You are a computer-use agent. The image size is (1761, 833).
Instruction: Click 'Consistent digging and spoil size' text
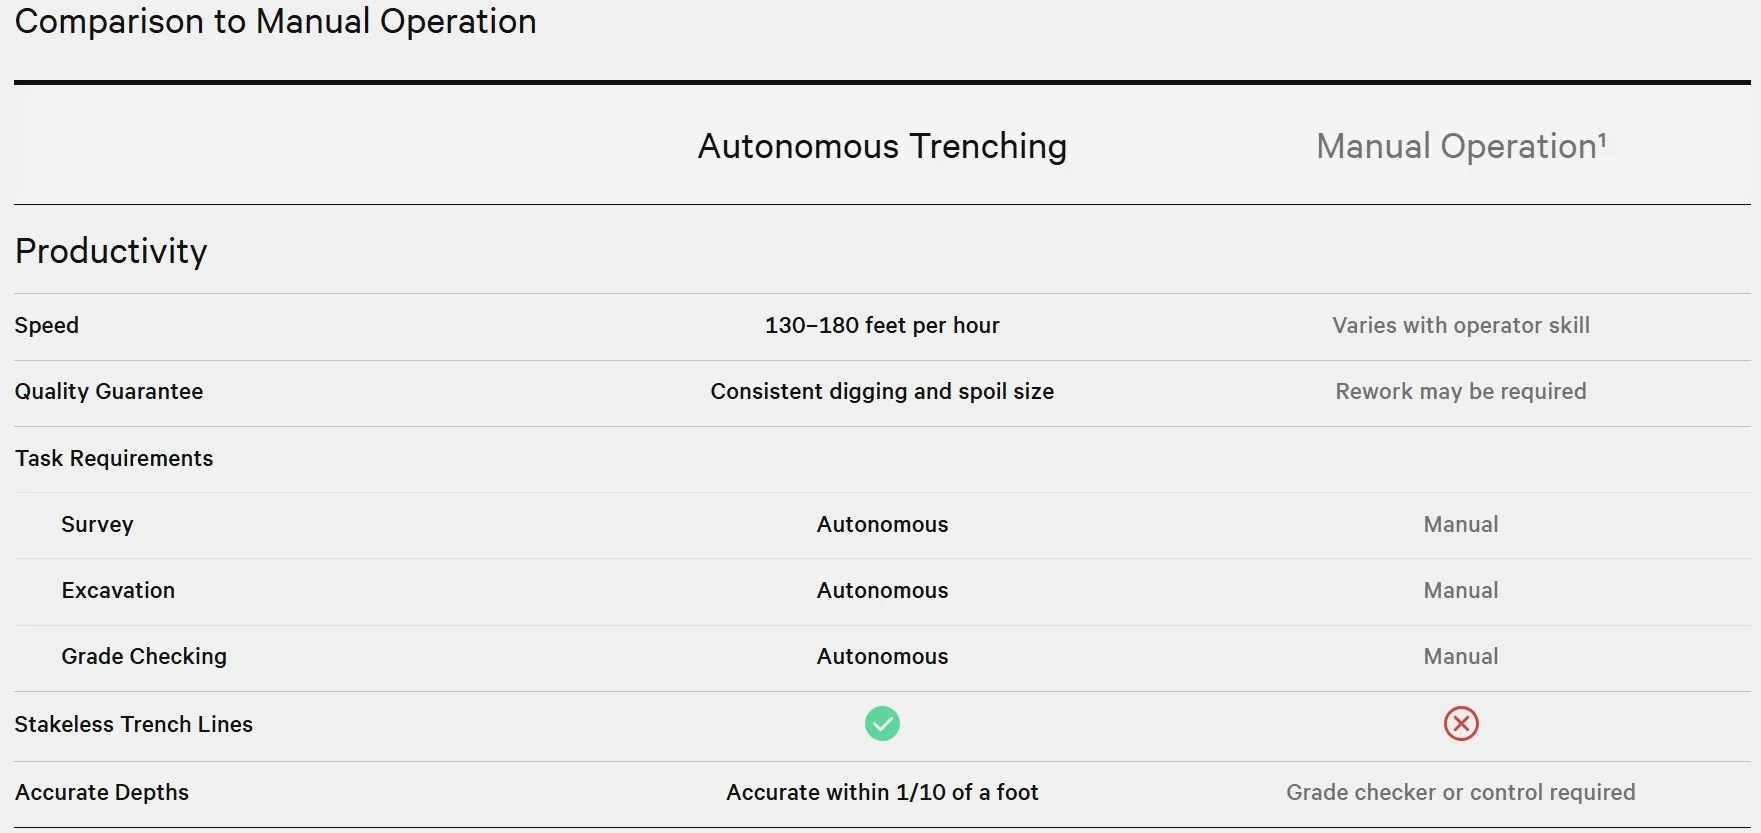[882, 391]
